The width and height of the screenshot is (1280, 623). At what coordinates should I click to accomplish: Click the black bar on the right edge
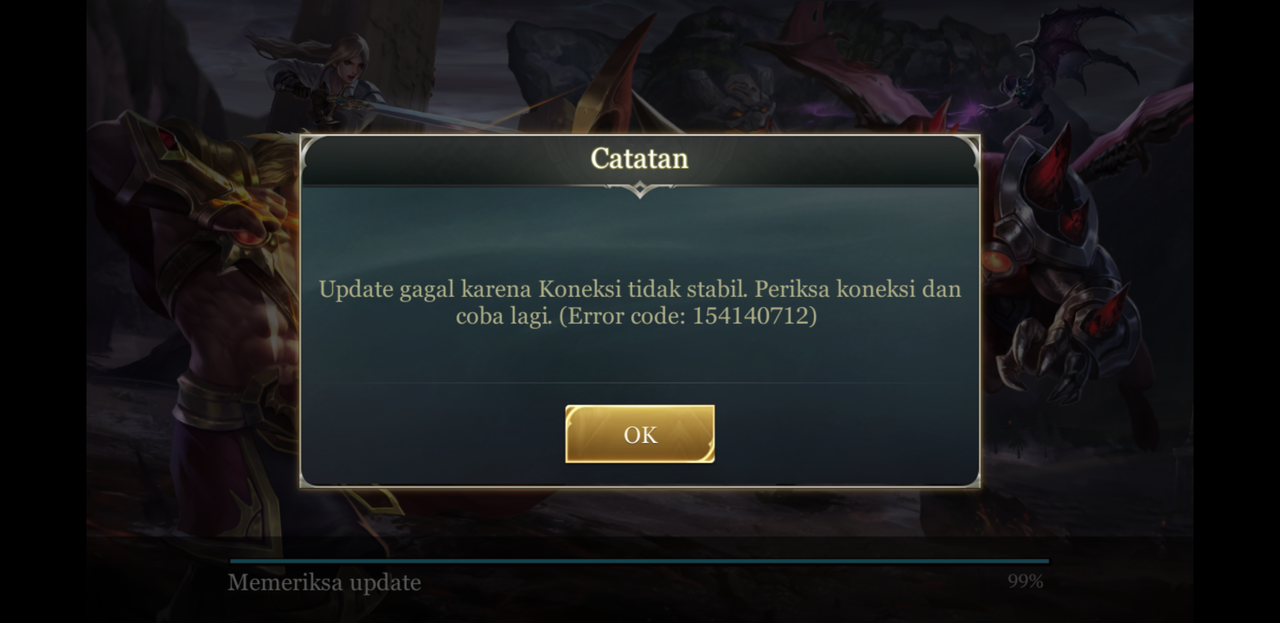click(1237, 311)
